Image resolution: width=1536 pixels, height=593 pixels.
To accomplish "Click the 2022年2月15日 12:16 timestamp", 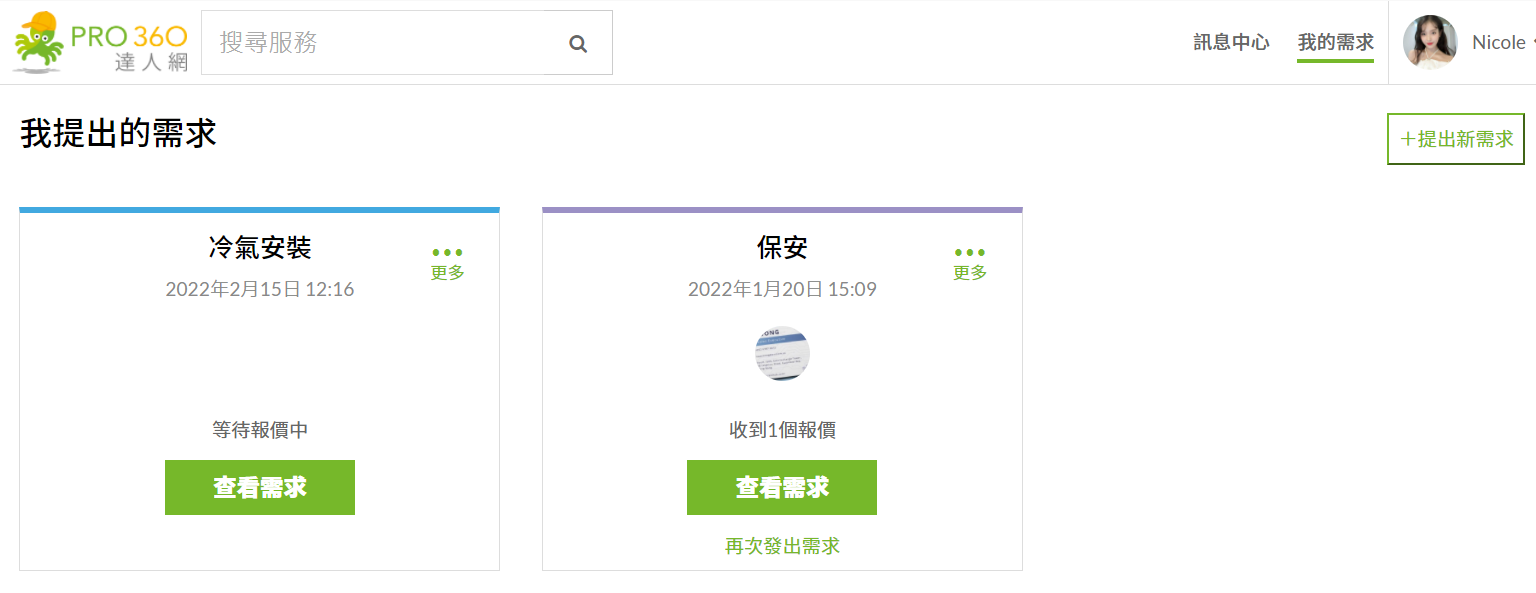I will (260, 290).
